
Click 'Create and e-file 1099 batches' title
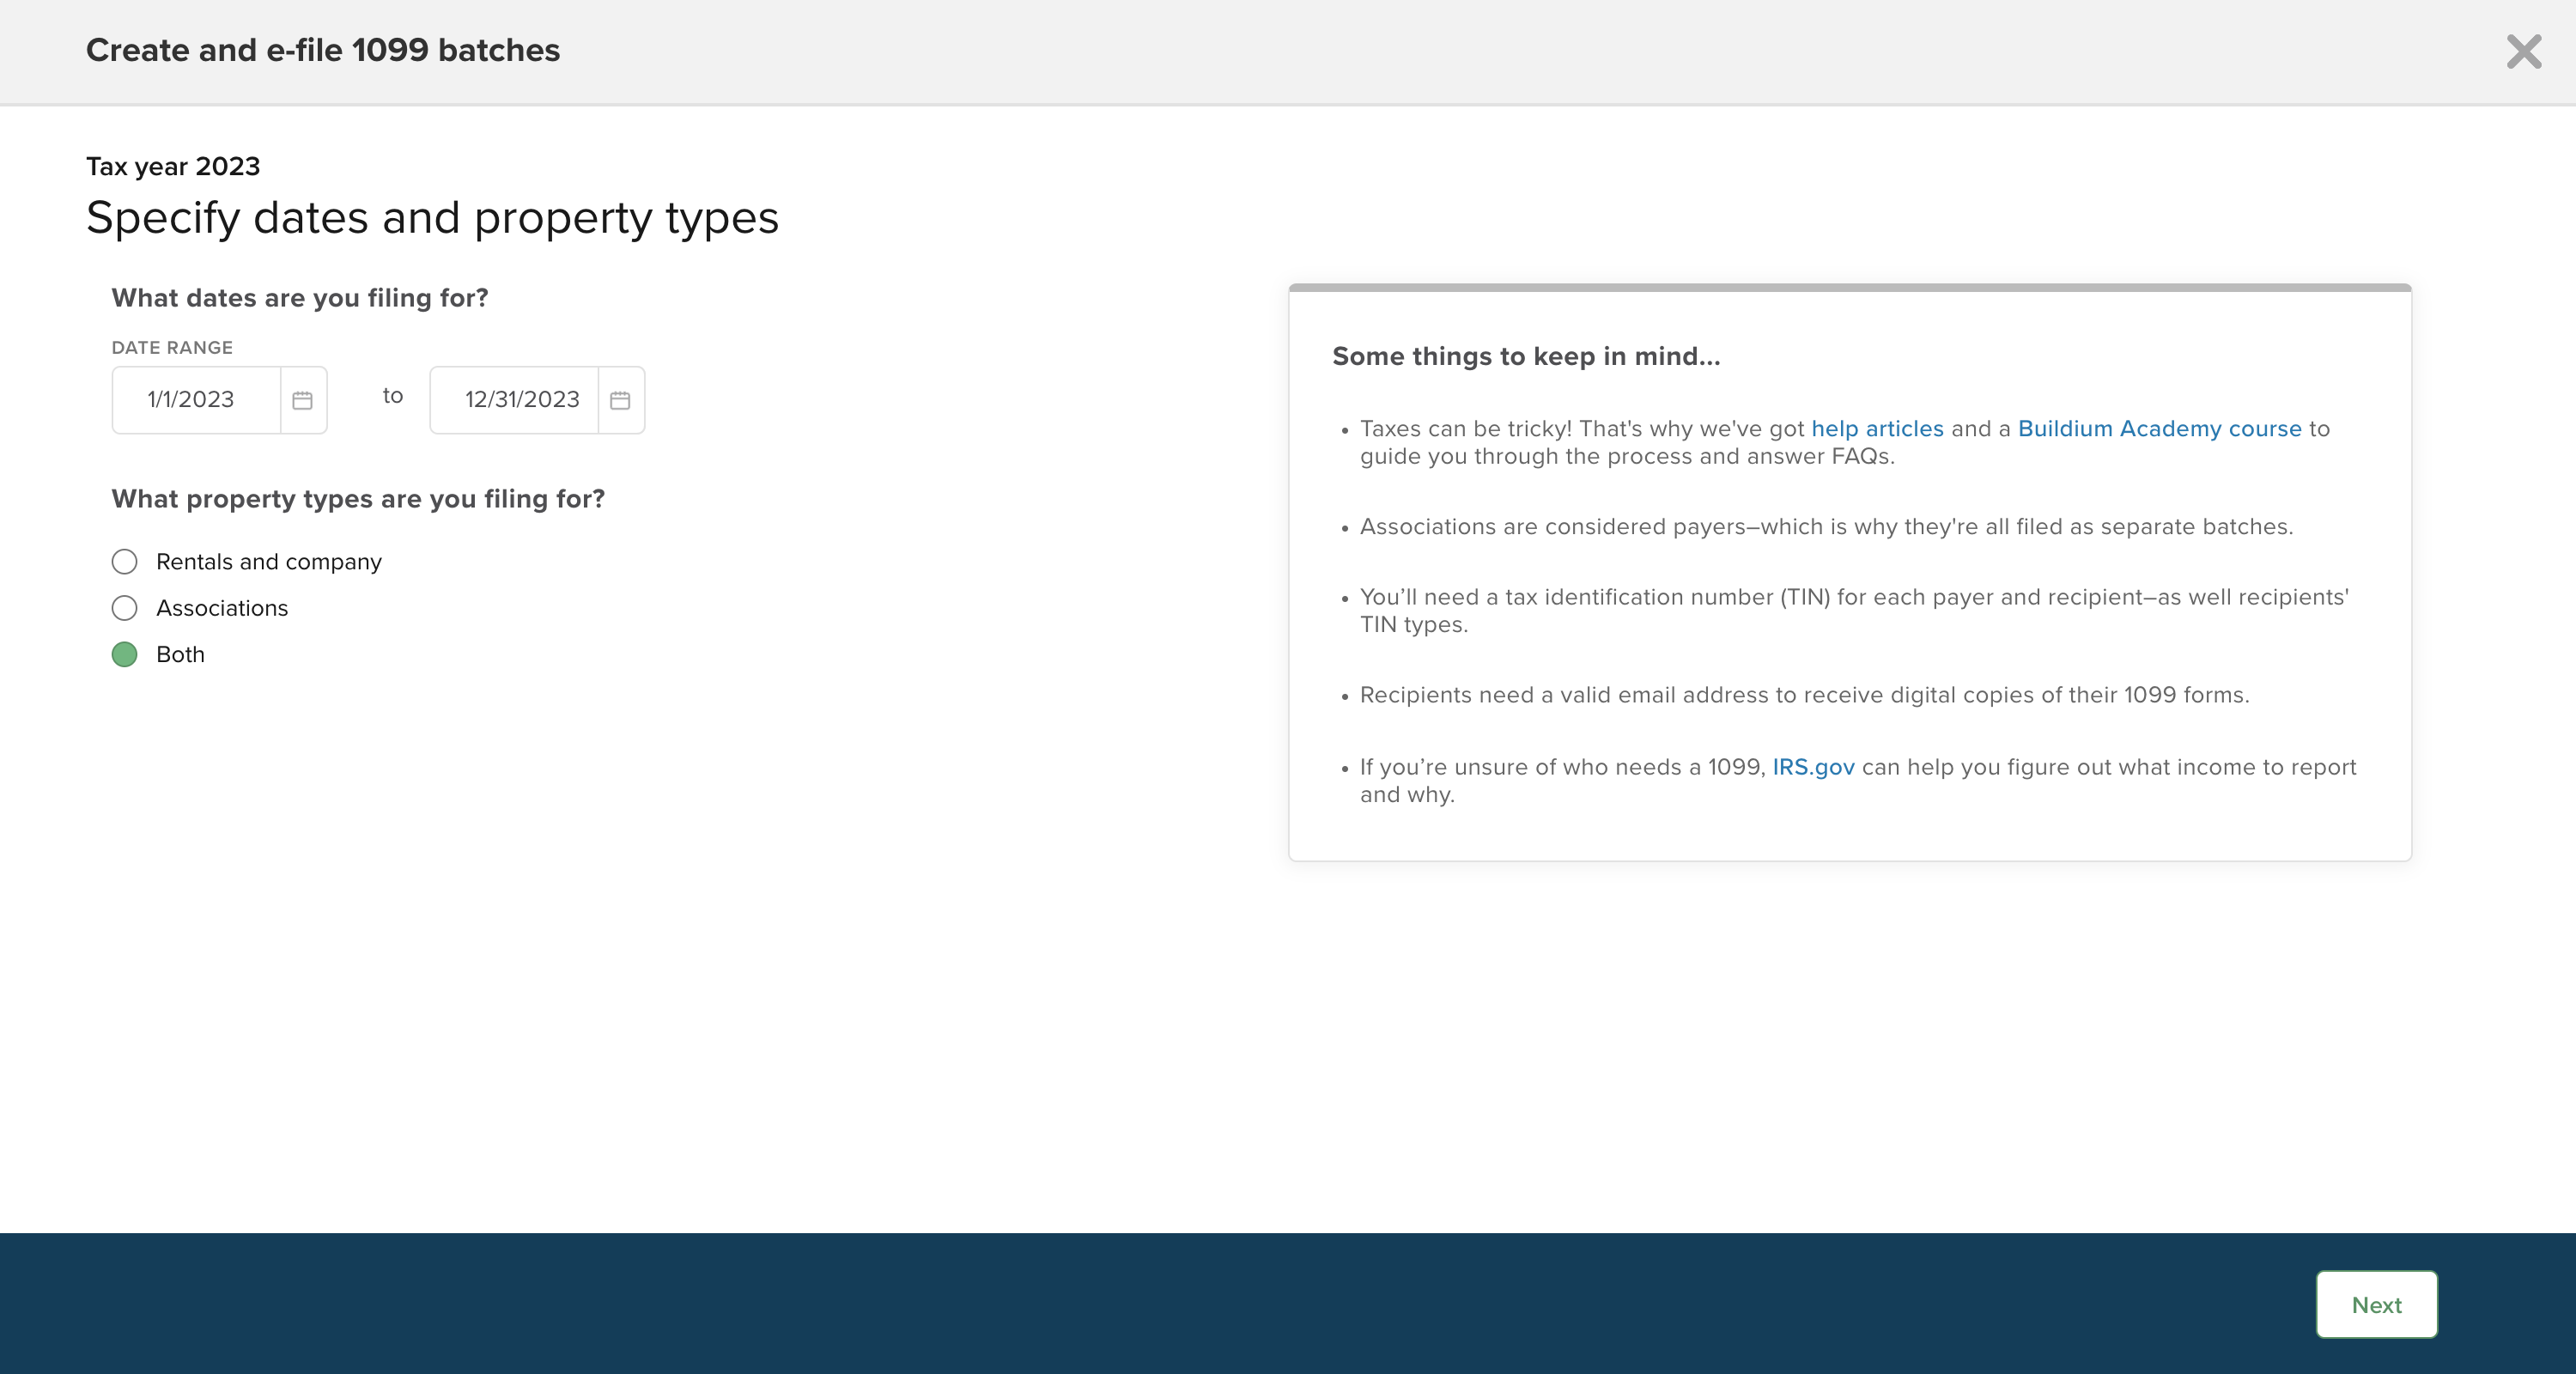[323, 50]
